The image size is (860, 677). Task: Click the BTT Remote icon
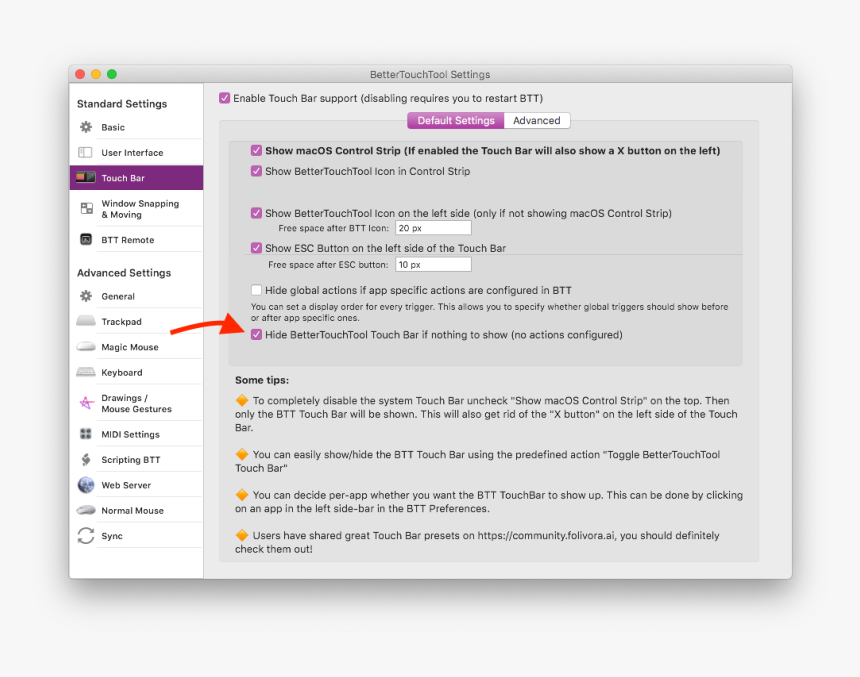(x=86, y=240)
